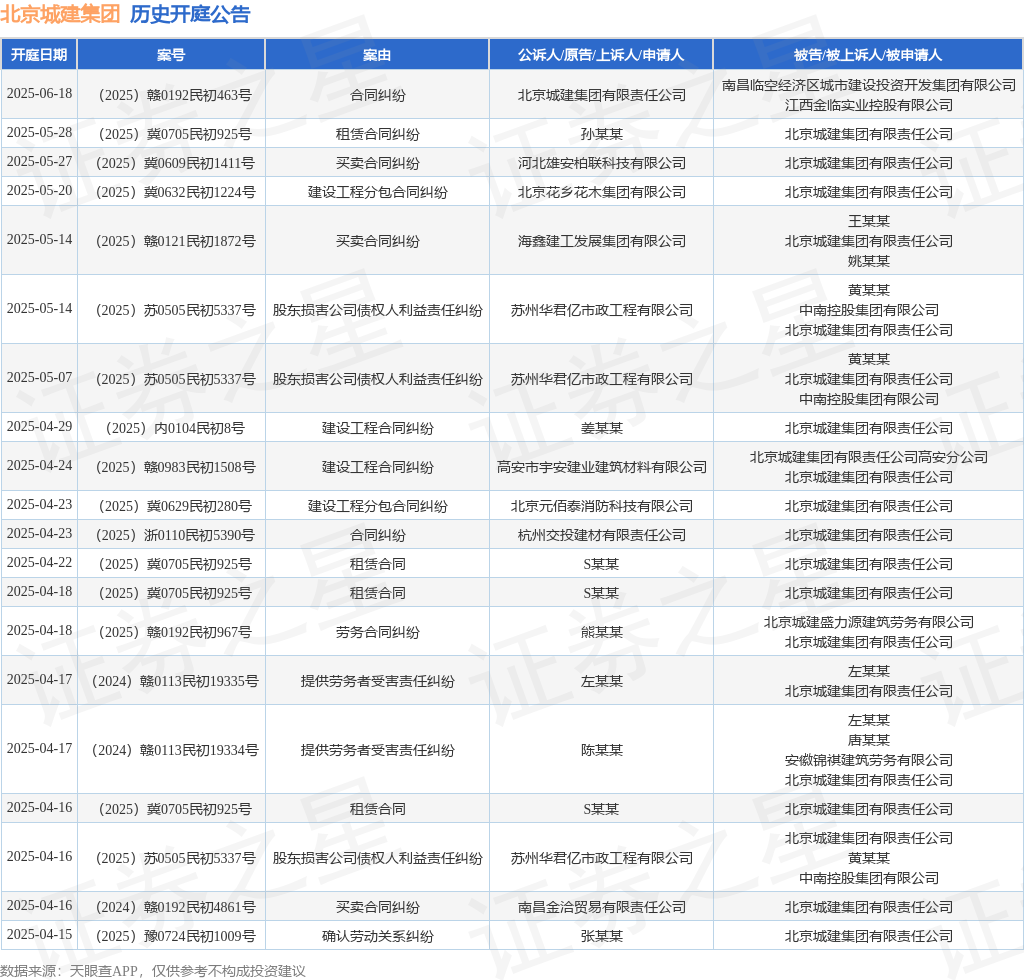Click plaintiff '河北雄安柏联科技有限公司'
1024x980 pixels.
[x=601, y=163]
